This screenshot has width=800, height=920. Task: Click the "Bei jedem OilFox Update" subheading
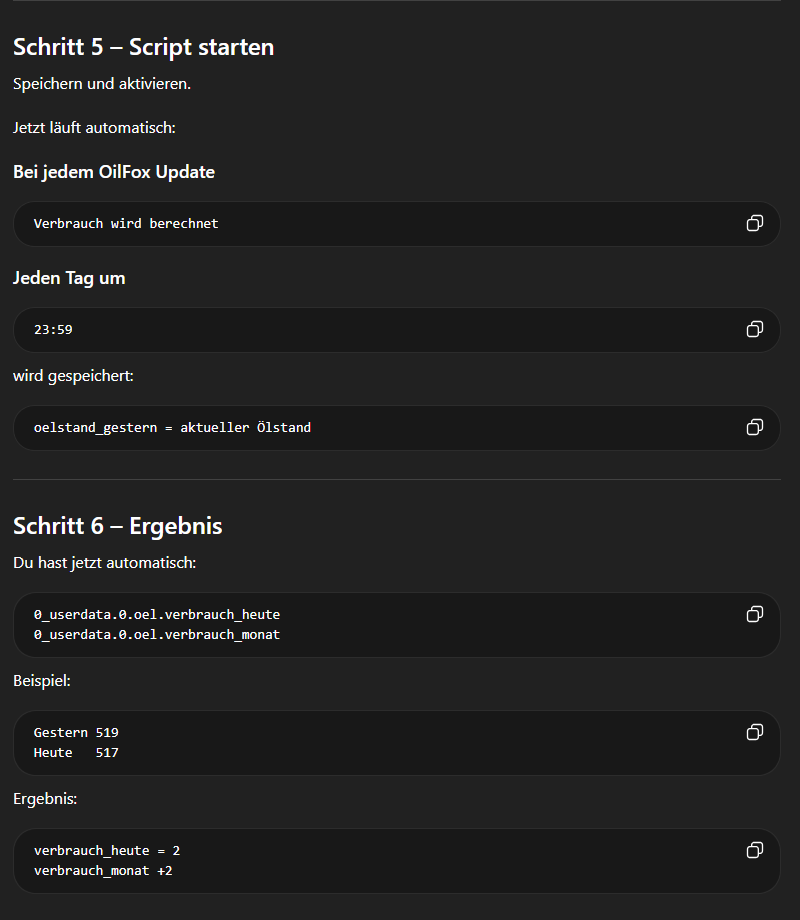pyautogui.click(x=114, y=172)
